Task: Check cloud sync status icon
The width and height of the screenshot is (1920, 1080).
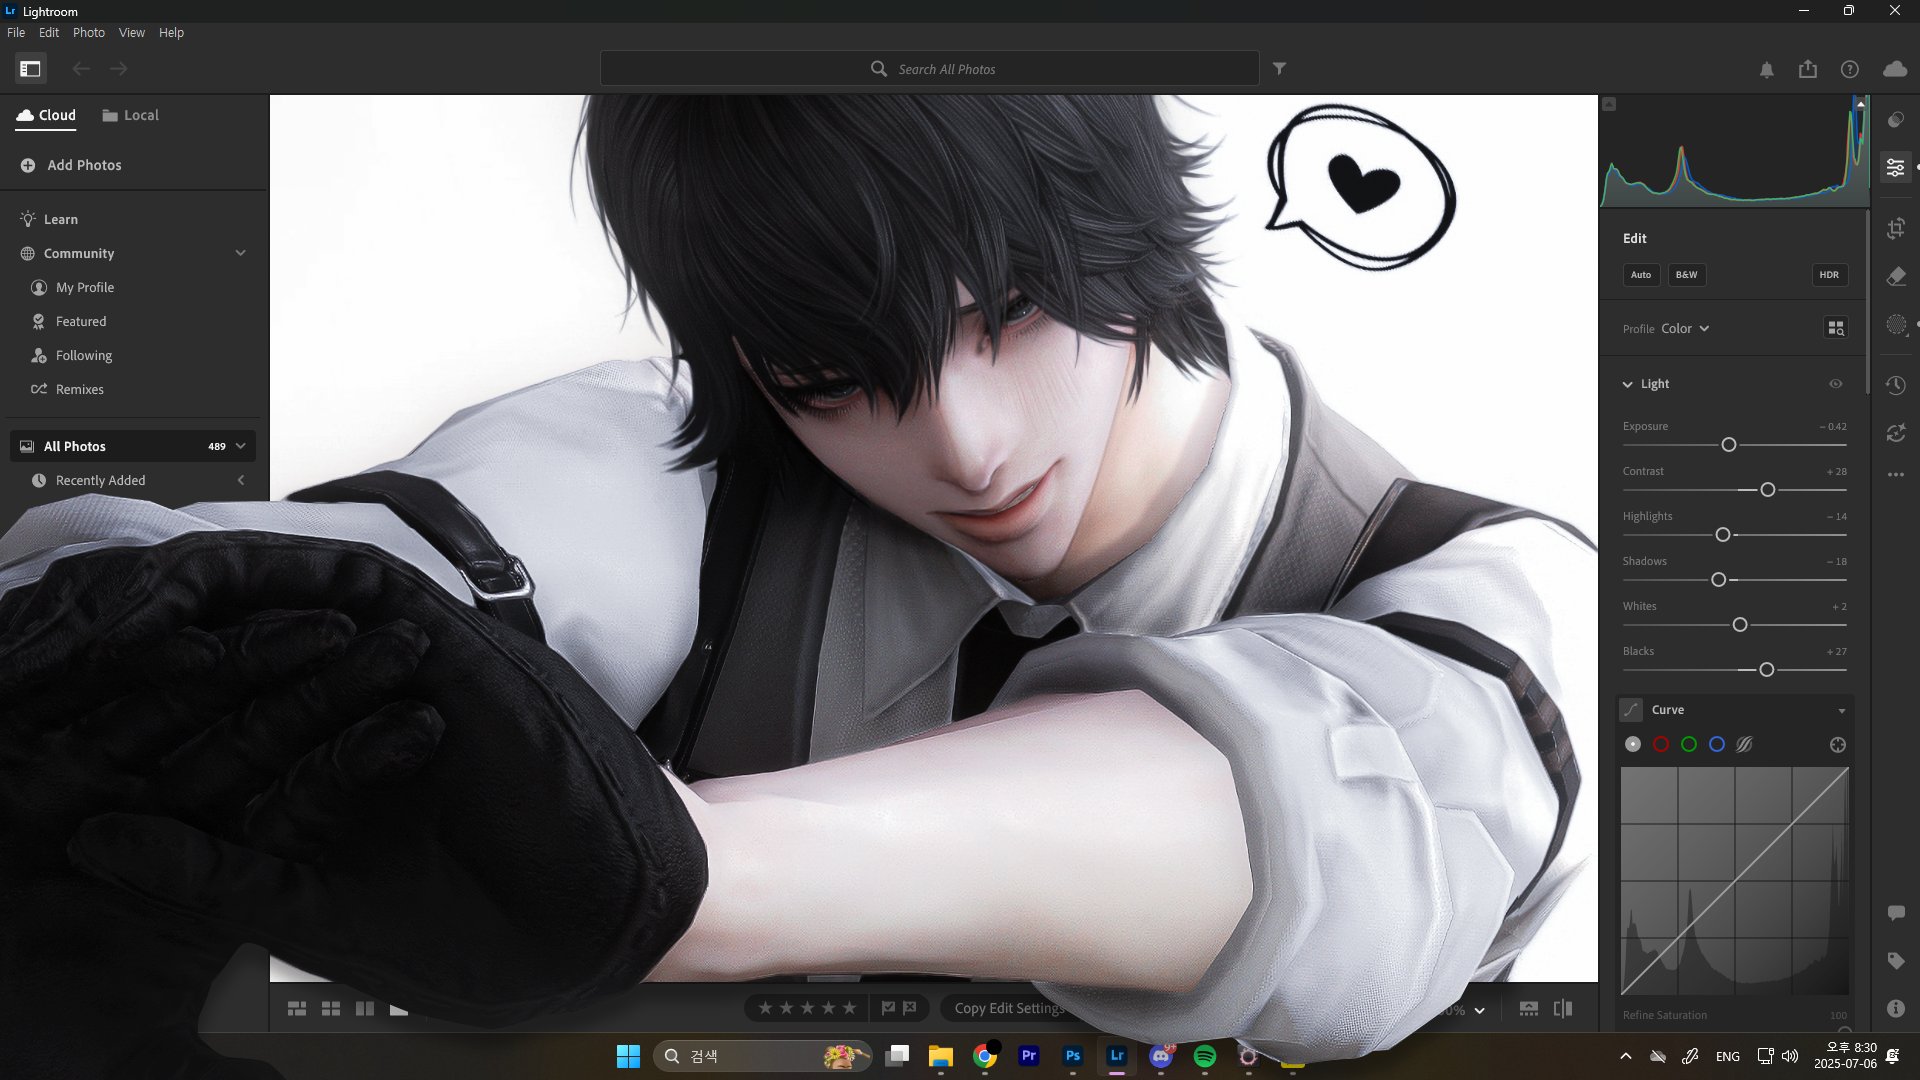Action: [x=1895, y=69]
